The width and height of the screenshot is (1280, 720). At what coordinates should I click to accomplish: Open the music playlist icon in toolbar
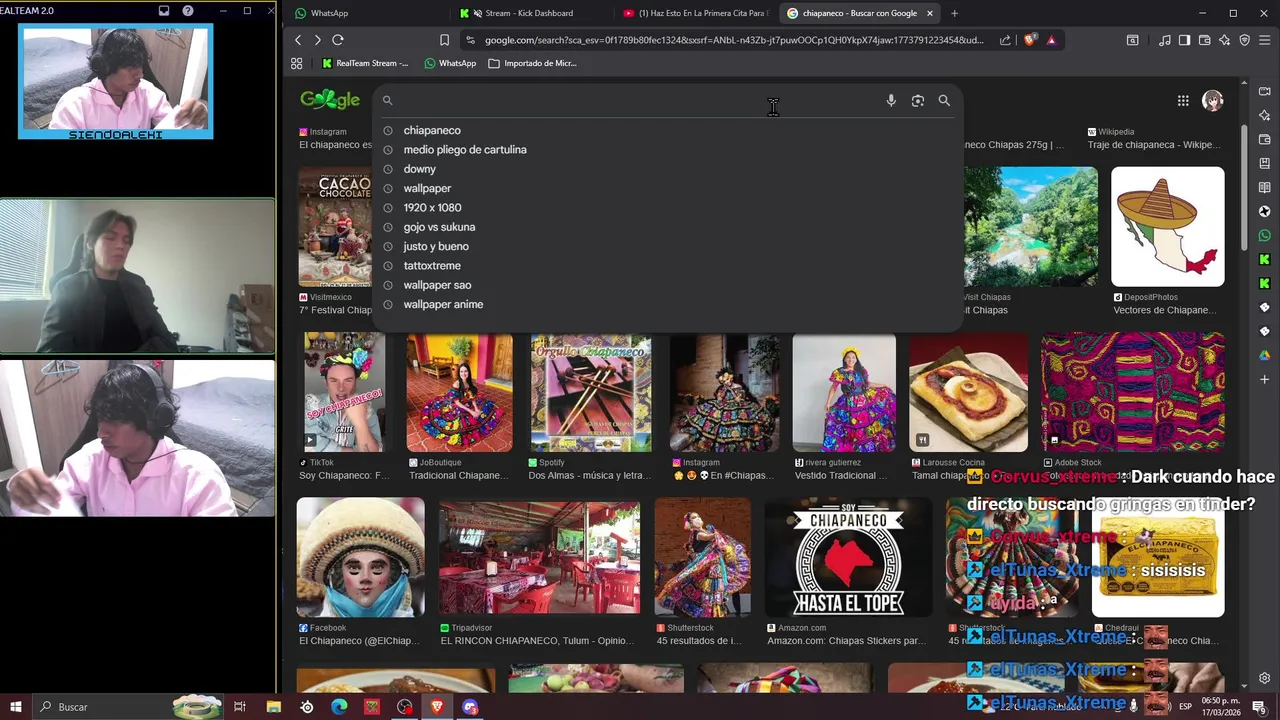point(1165,40)
